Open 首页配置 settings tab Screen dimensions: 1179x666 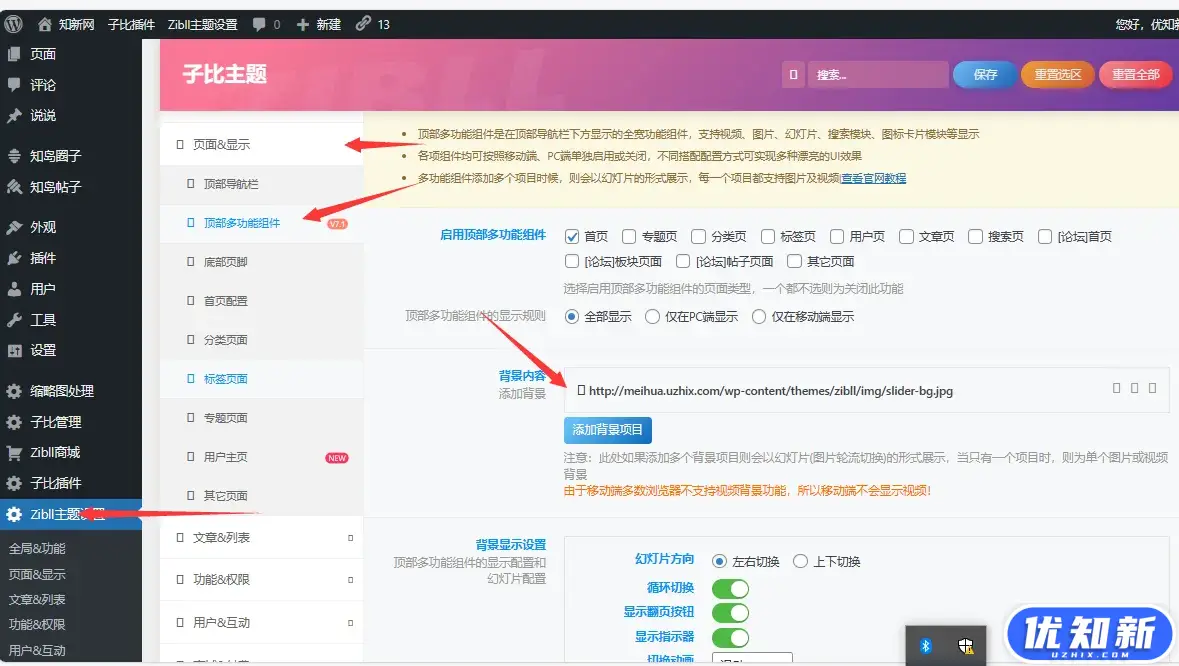point(225,301)
